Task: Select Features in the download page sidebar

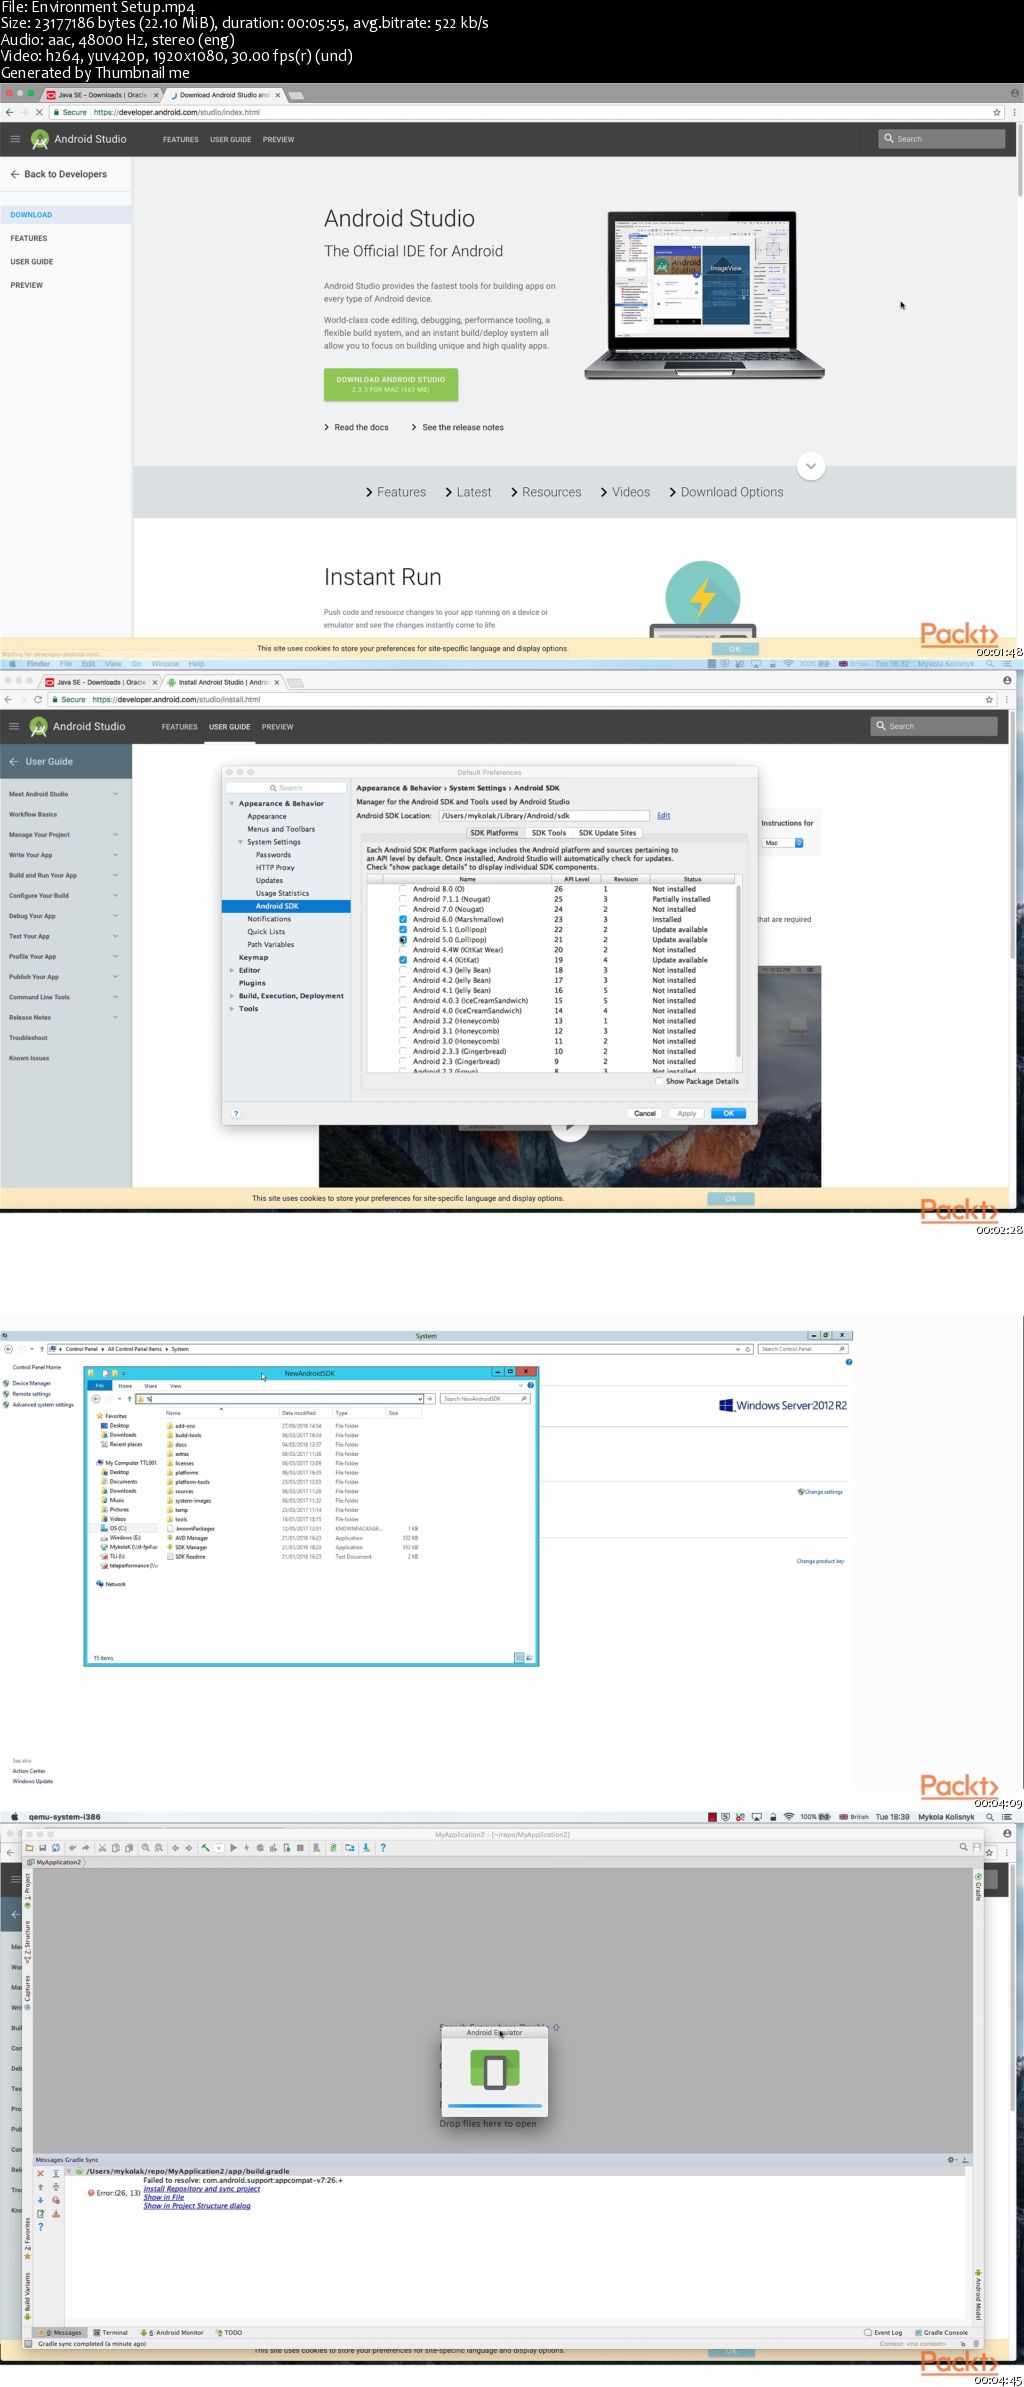Action: pyautogui.click(x=29, y=238)
